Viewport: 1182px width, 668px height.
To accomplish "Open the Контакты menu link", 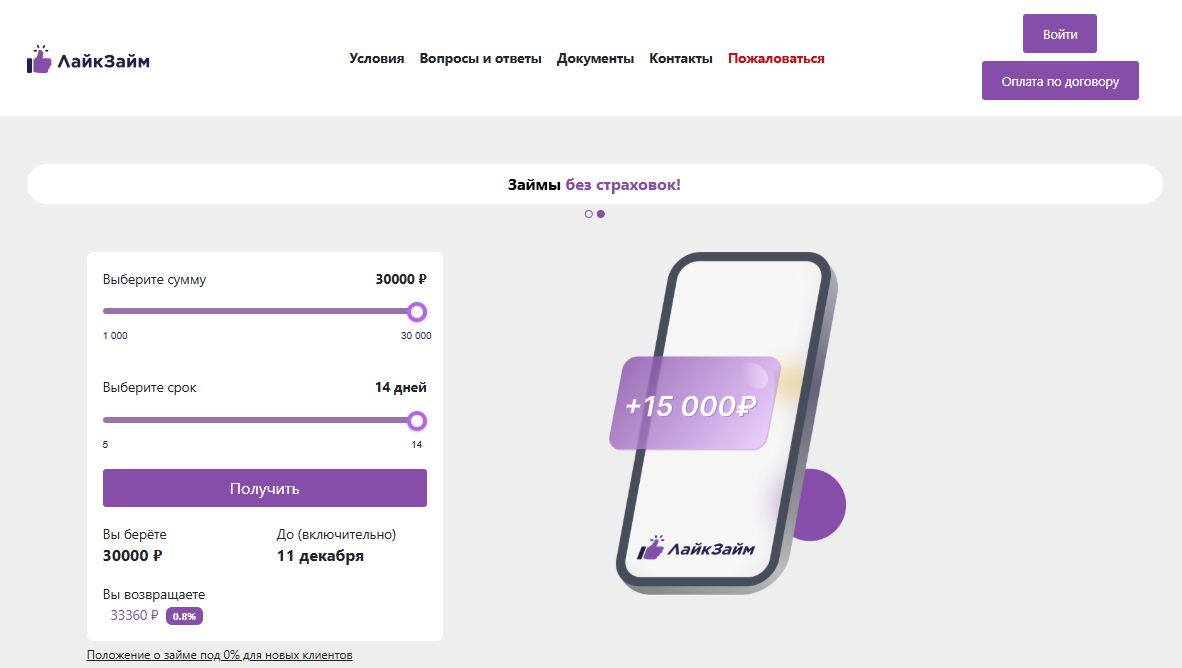I will pyautogui.click(x=681, y=58).
